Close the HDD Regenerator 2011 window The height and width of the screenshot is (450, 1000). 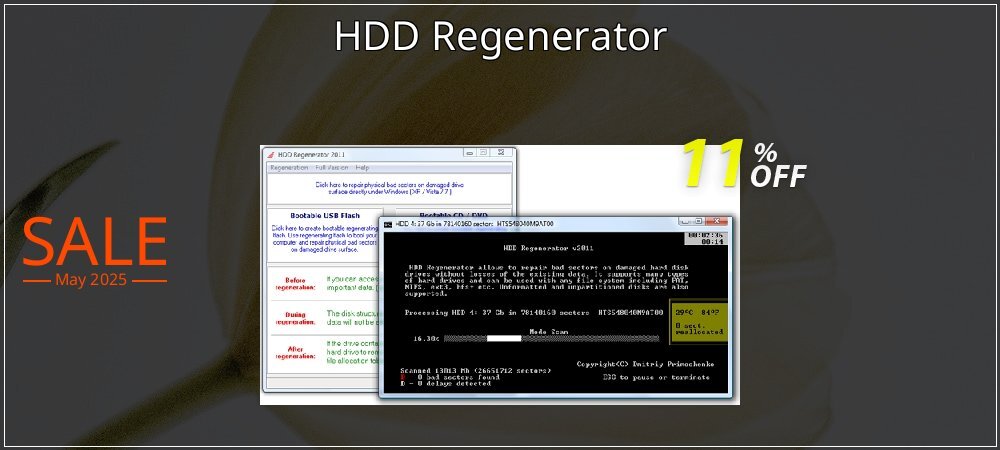pyautogui.click(x=501, y=153)
